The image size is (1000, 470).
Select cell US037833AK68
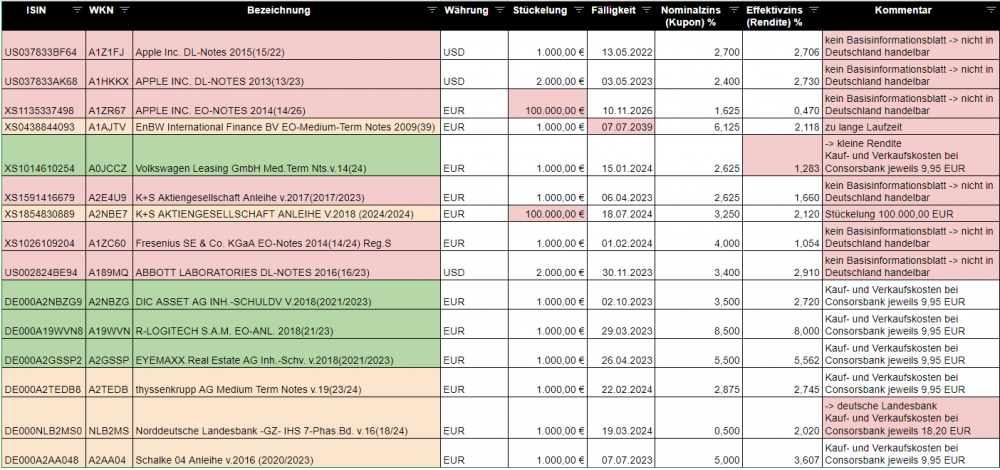click(x=43, y=75)
